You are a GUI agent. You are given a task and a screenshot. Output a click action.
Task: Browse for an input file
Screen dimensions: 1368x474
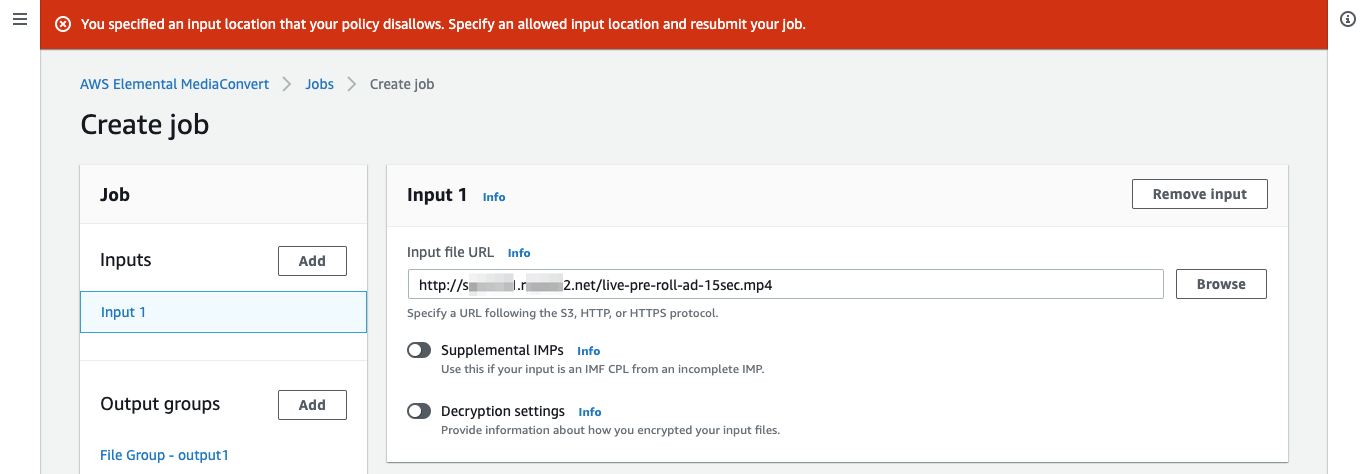1221,284
